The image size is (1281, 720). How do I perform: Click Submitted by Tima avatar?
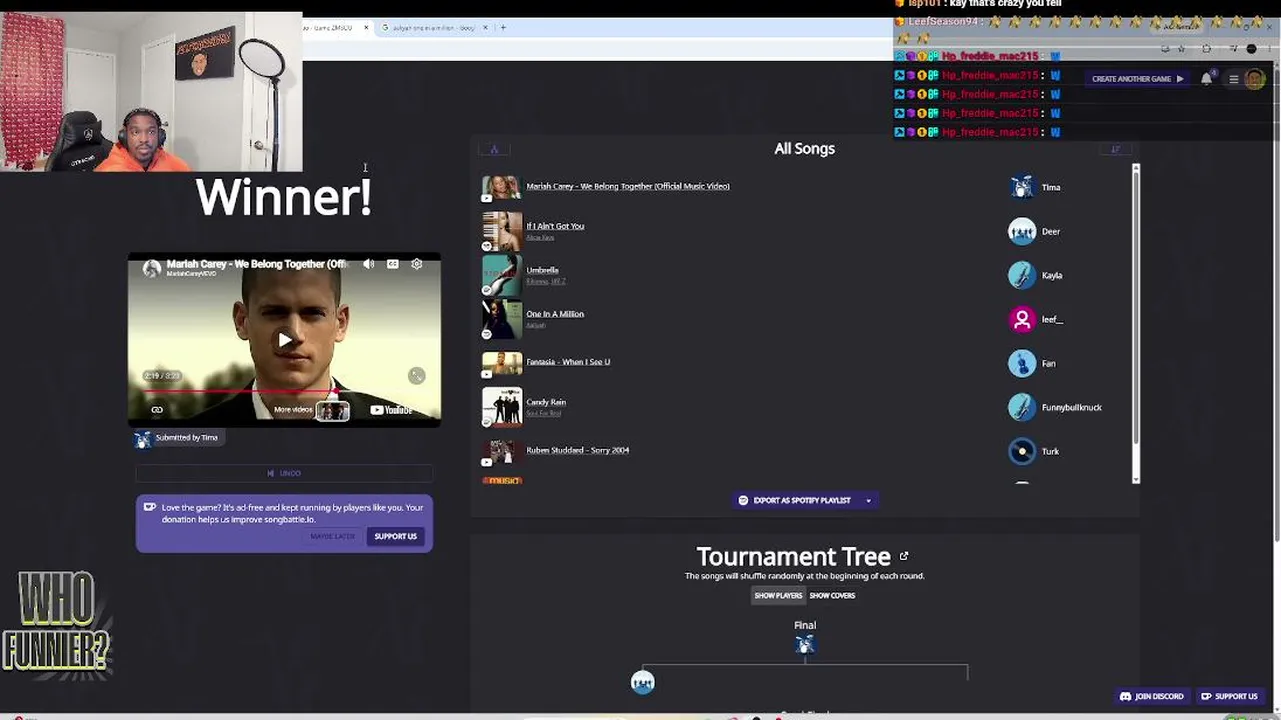pyautogui.click(x=143, y=439)
